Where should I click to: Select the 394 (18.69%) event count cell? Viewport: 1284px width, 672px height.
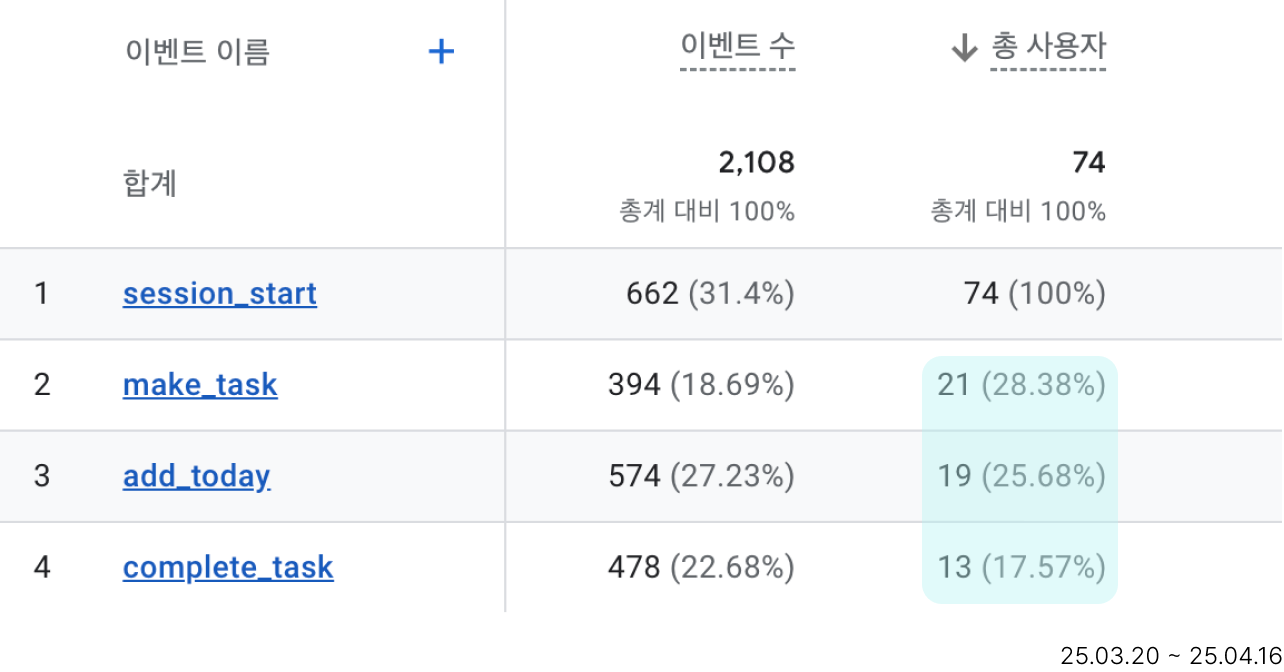pos(702,385)
